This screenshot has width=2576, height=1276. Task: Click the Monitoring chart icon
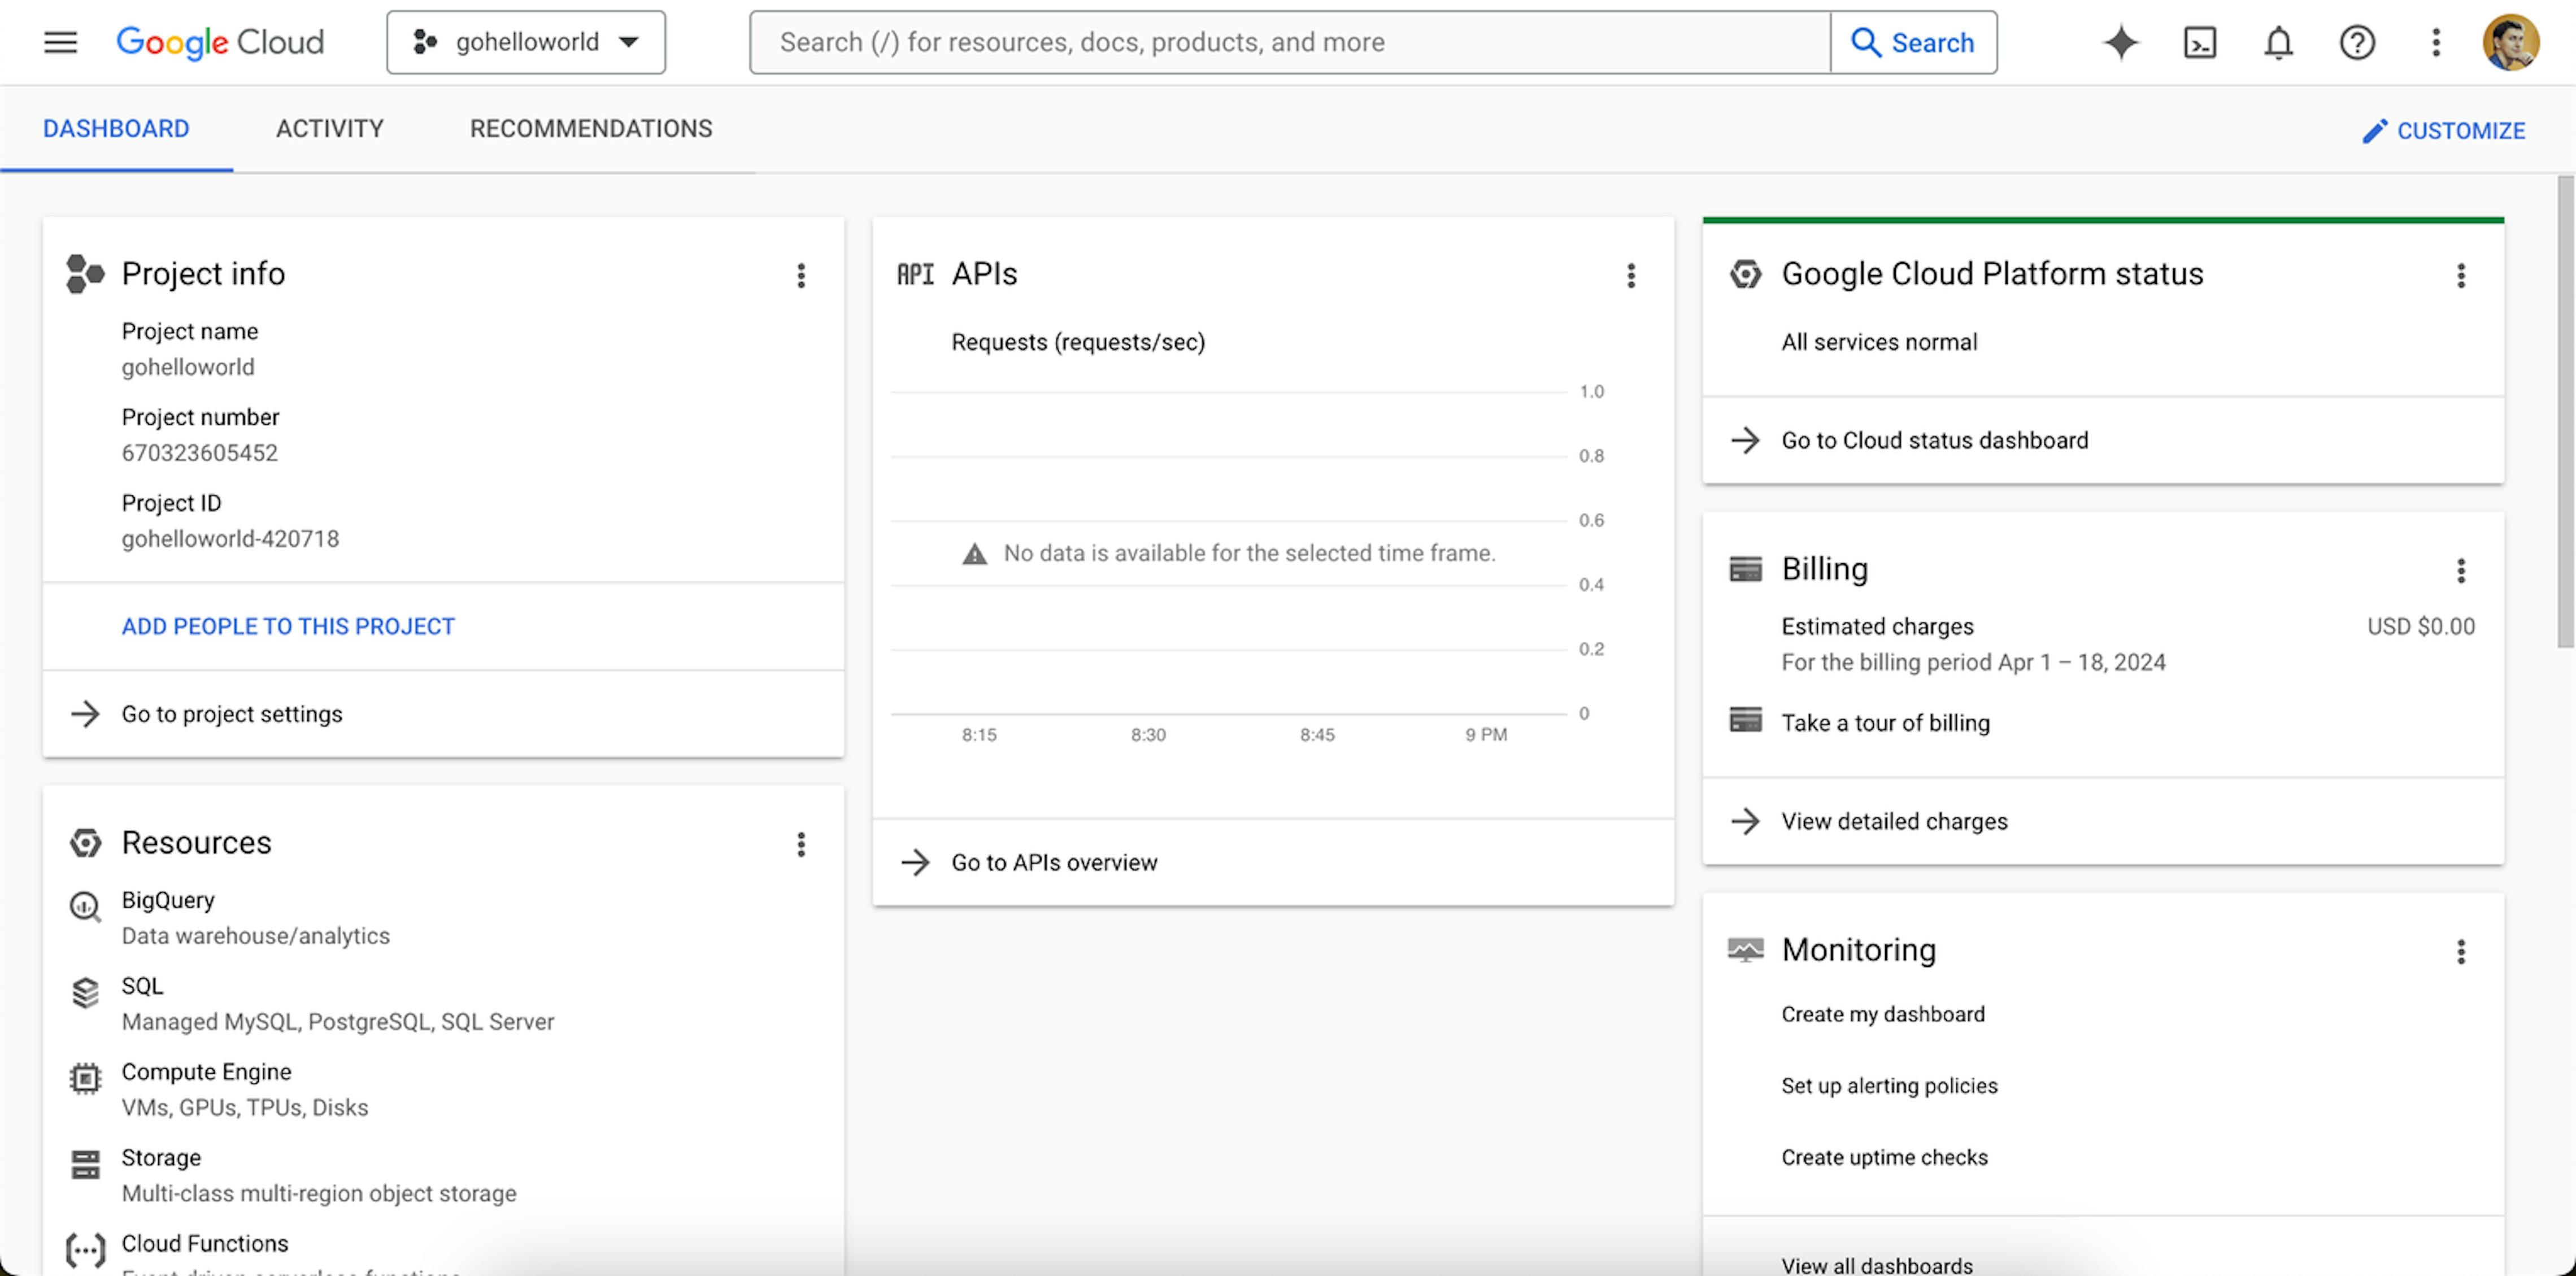[x=1745, y=949]
